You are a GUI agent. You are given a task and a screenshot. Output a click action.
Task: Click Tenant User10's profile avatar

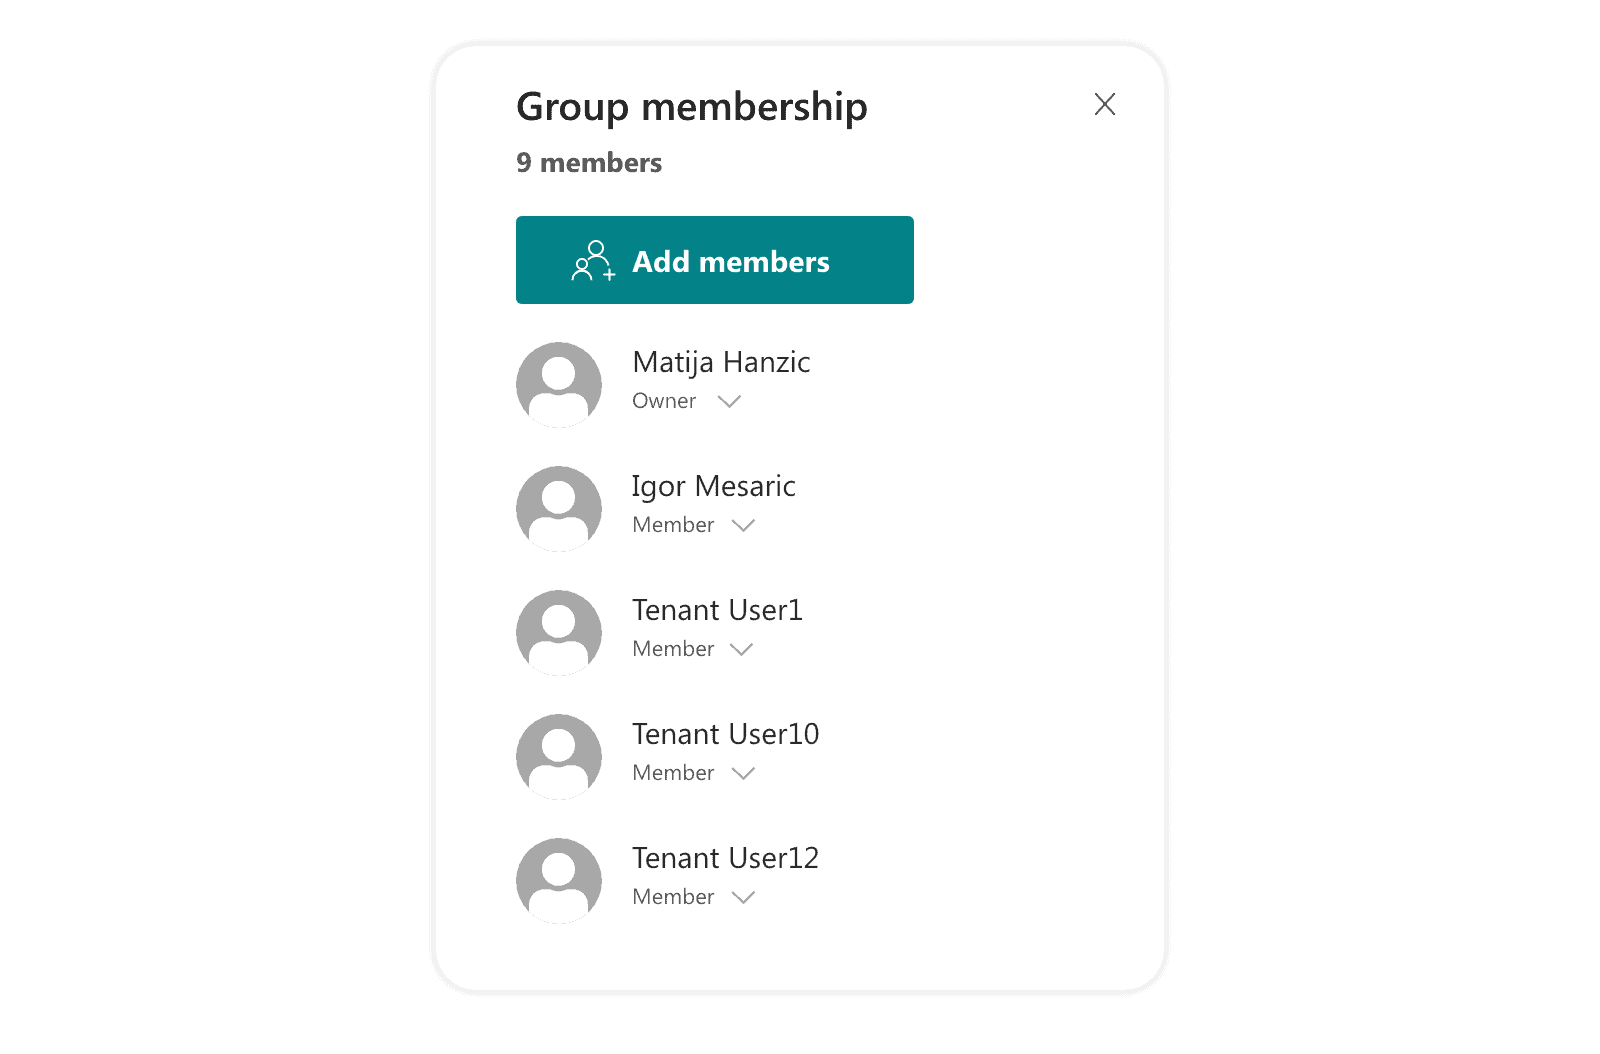pyautogui.click(x=558, y=756)
